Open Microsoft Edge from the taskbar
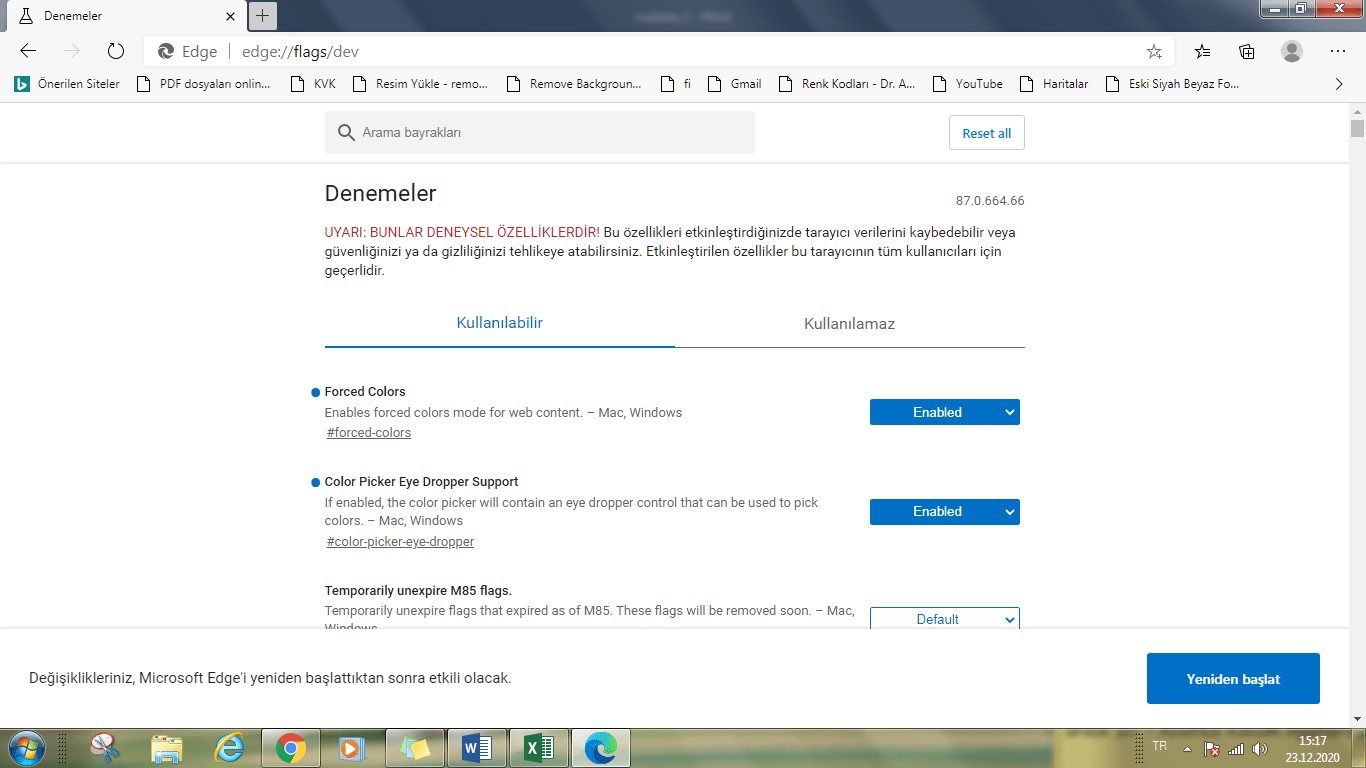This screenshot has width=1366, height=768. (600, 747)
